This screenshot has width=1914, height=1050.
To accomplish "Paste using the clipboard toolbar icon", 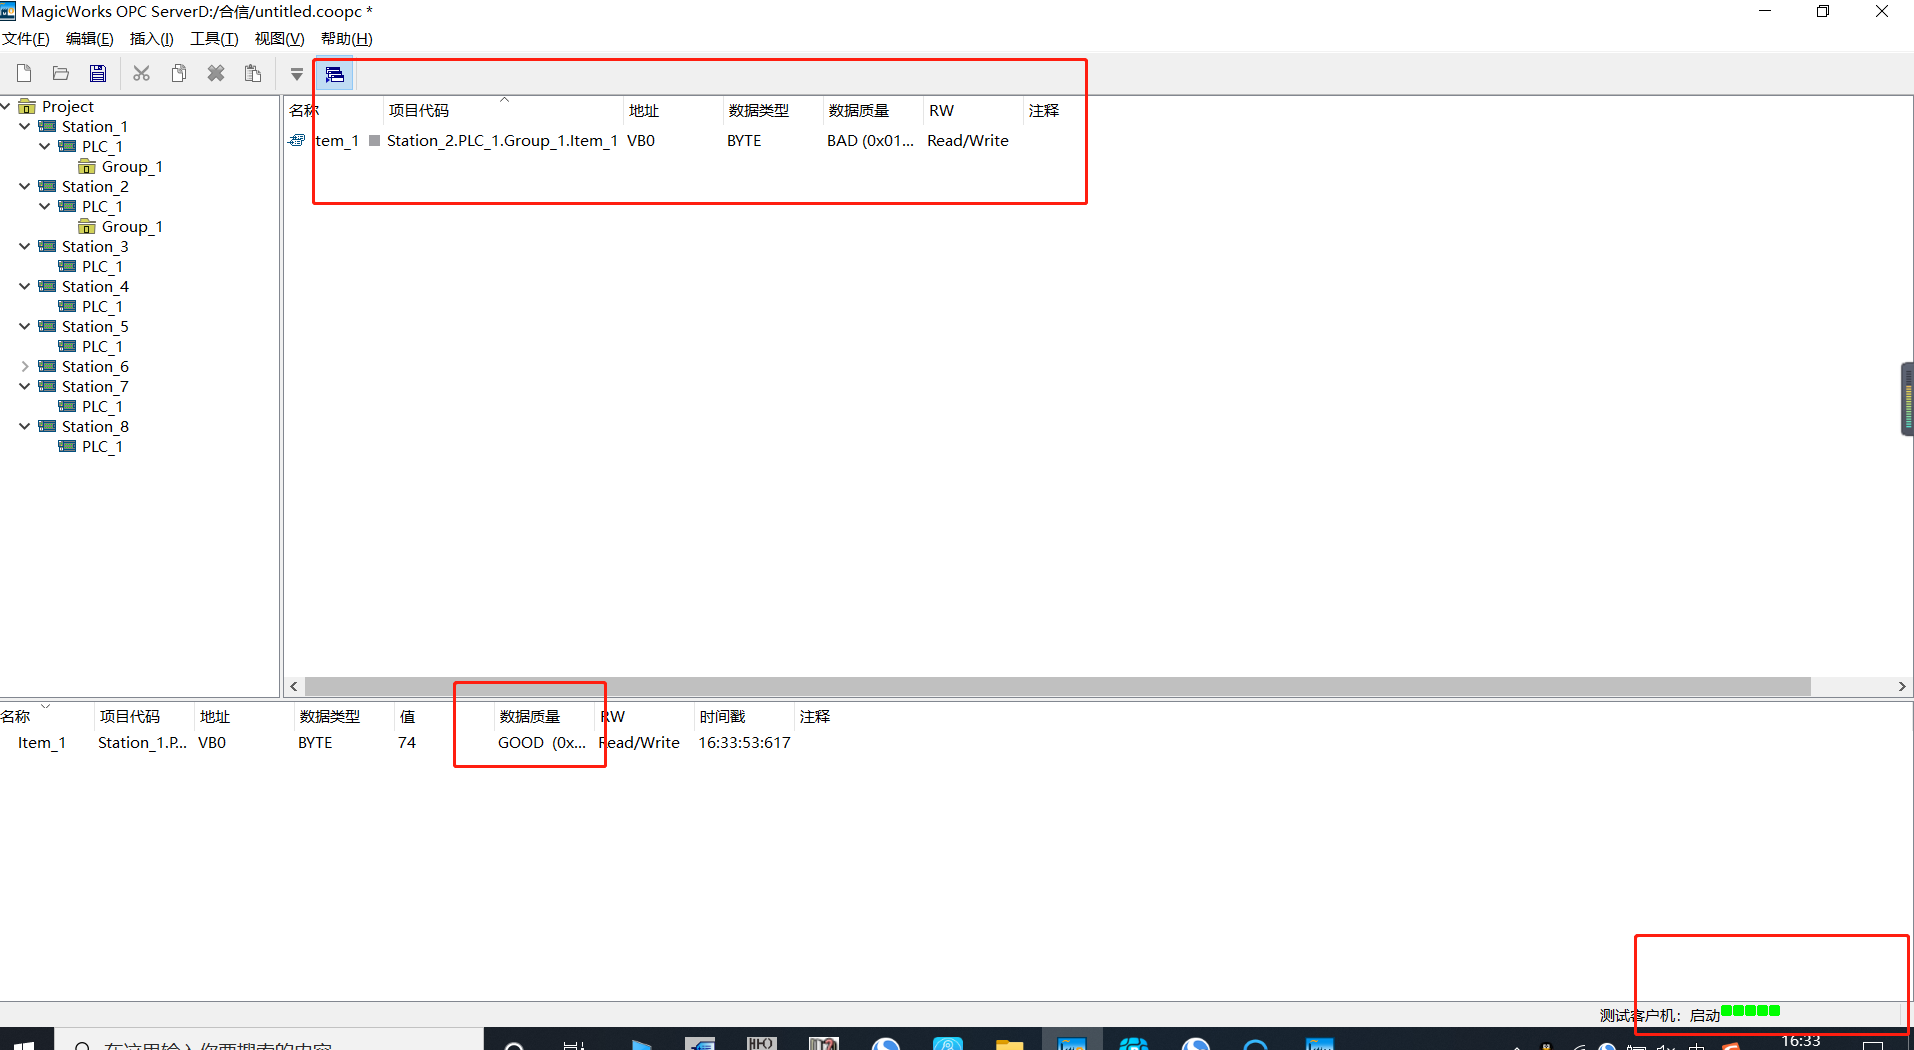I will coord(253,73).
